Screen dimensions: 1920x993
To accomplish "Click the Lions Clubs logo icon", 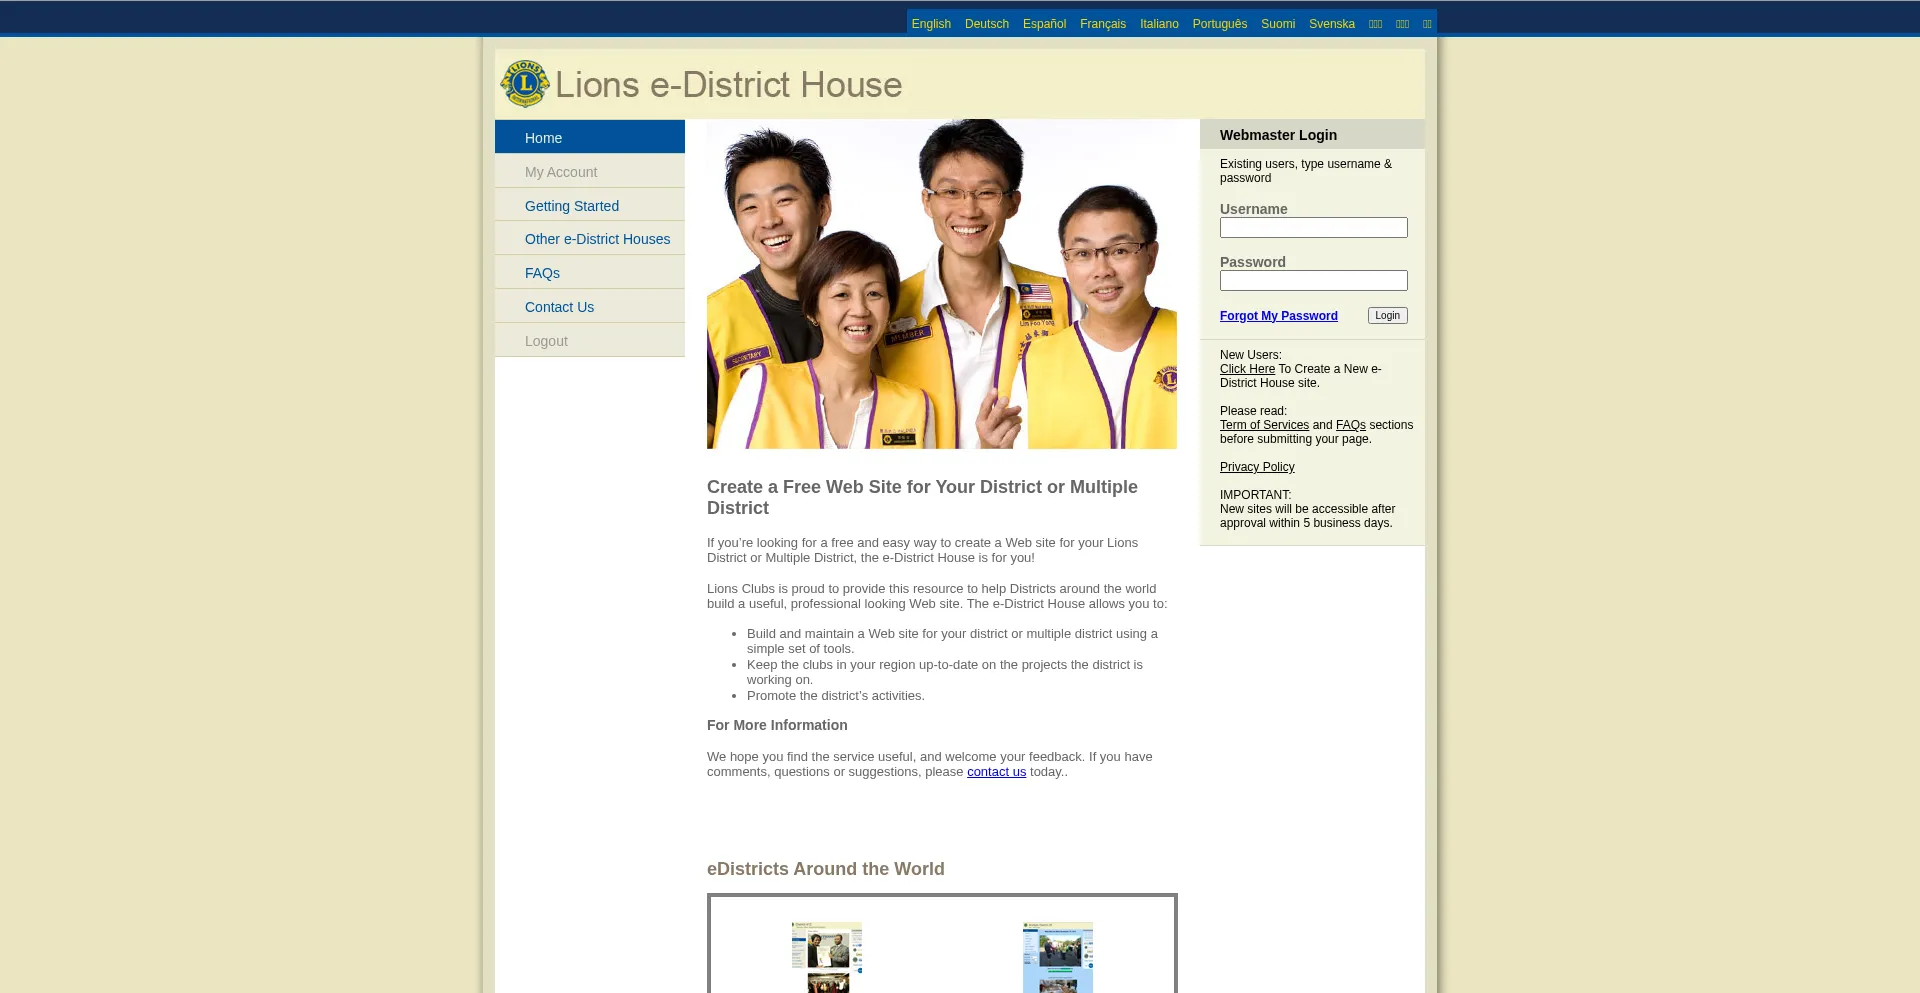I will tap(524, 84).
